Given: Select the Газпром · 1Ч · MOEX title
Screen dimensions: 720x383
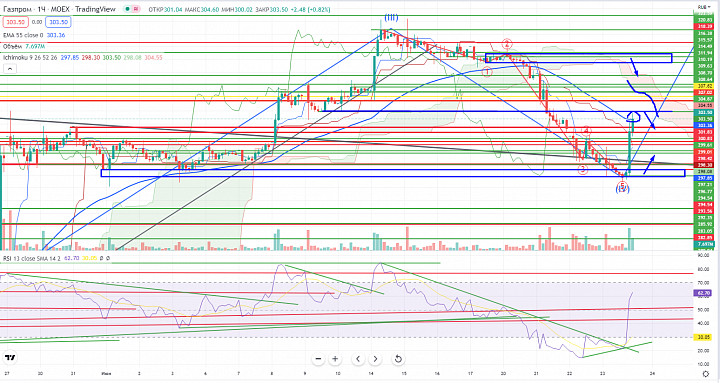Looking at the screenshot, I should click(x=59, y=9).
